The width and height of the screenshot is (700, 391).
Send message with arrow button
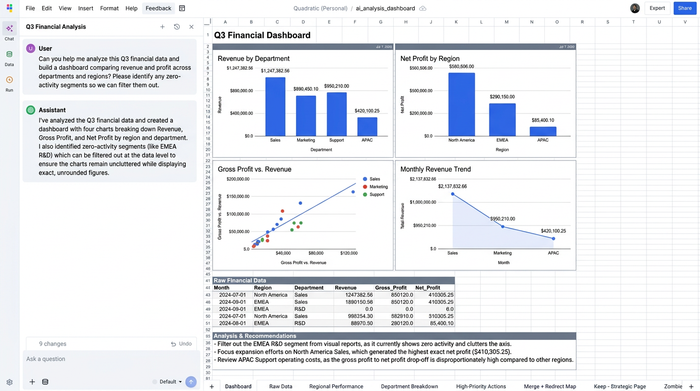point(191,382)
